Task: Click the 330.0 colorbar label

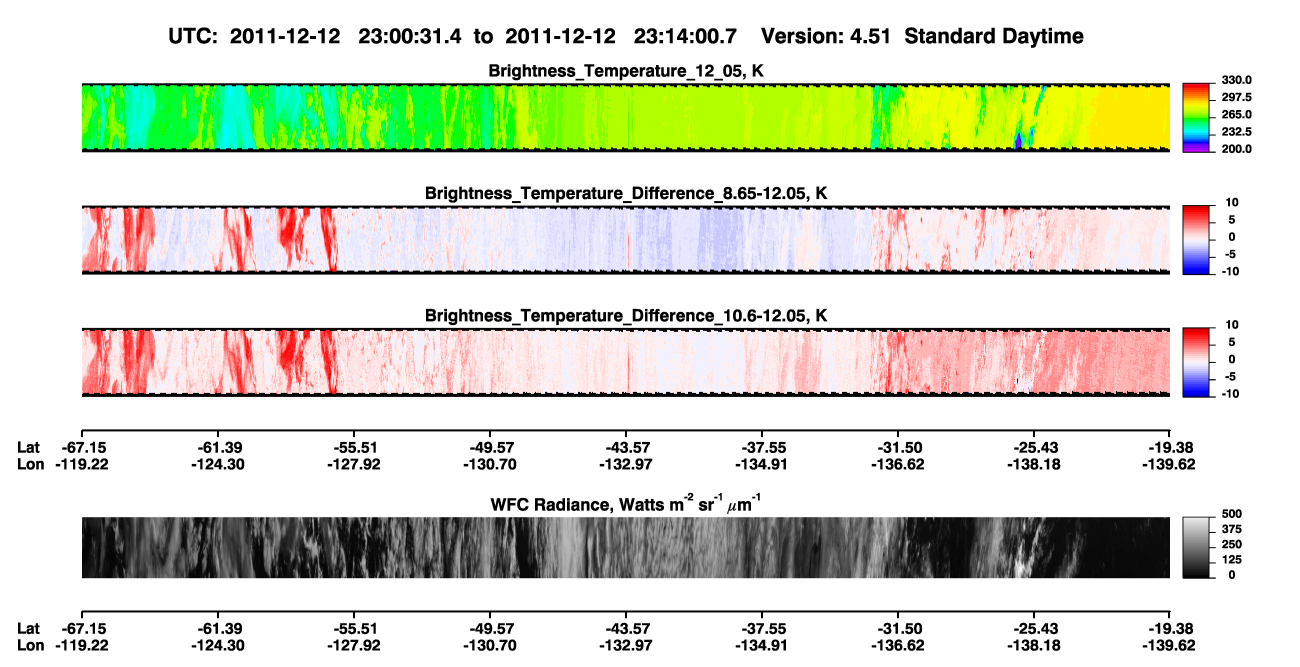Action: (1237, 81)
